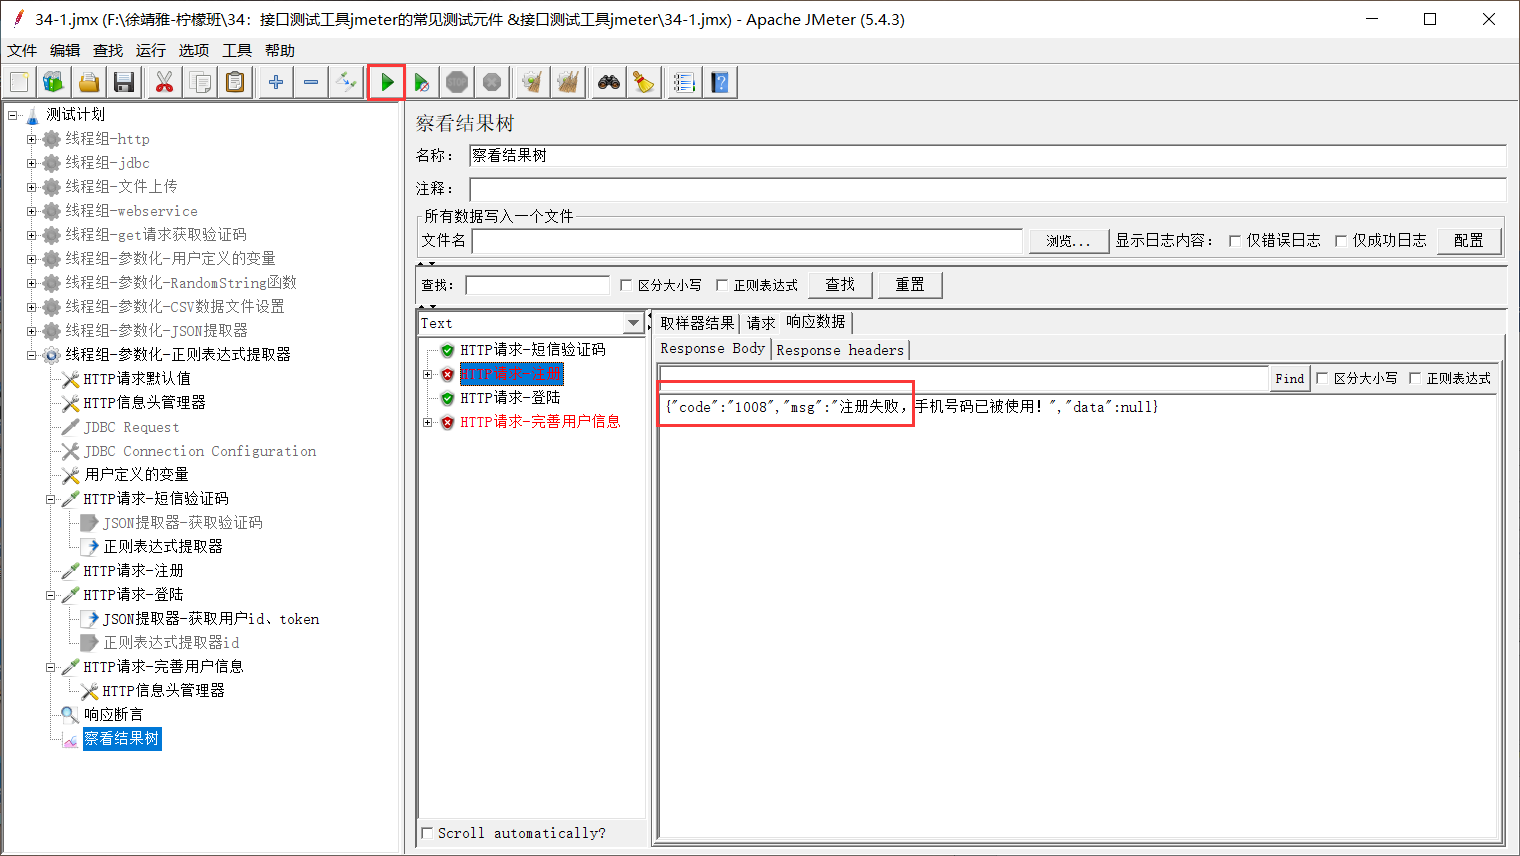
Task: Switch to the 请求 tab
Action: (760, 322)
